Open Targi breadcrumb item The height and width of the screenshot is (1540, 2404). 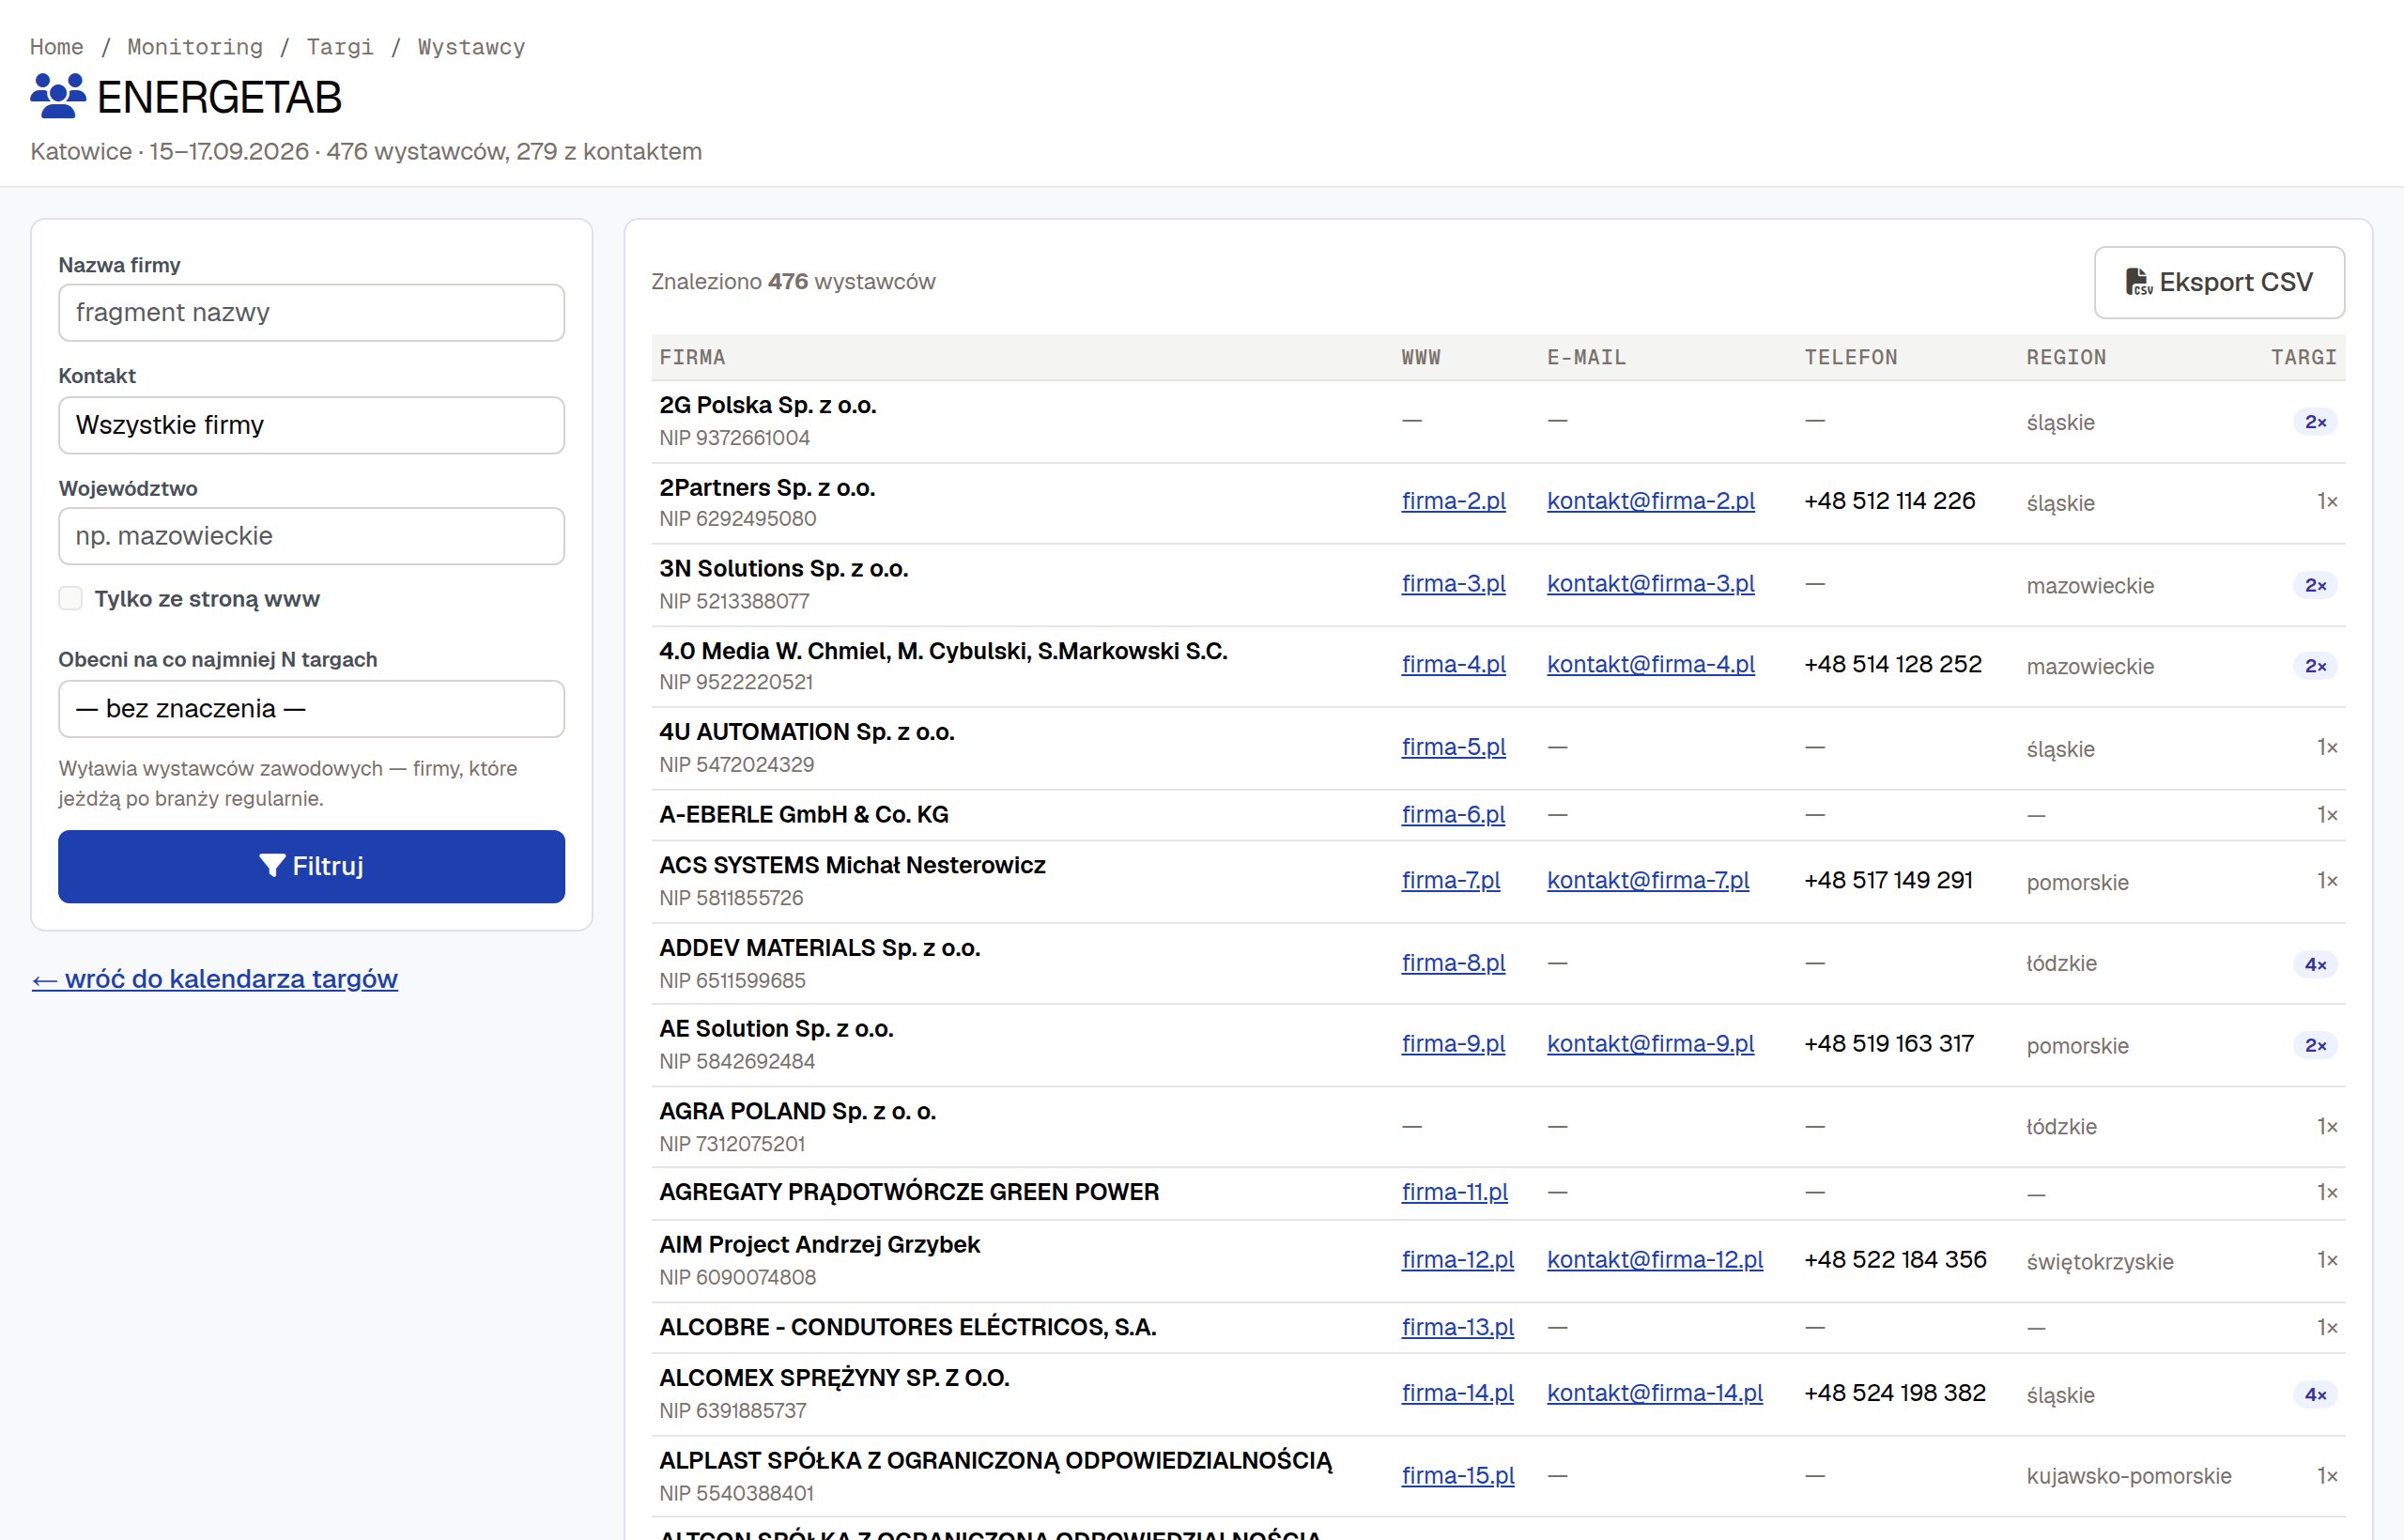click(x=340, y=47)
